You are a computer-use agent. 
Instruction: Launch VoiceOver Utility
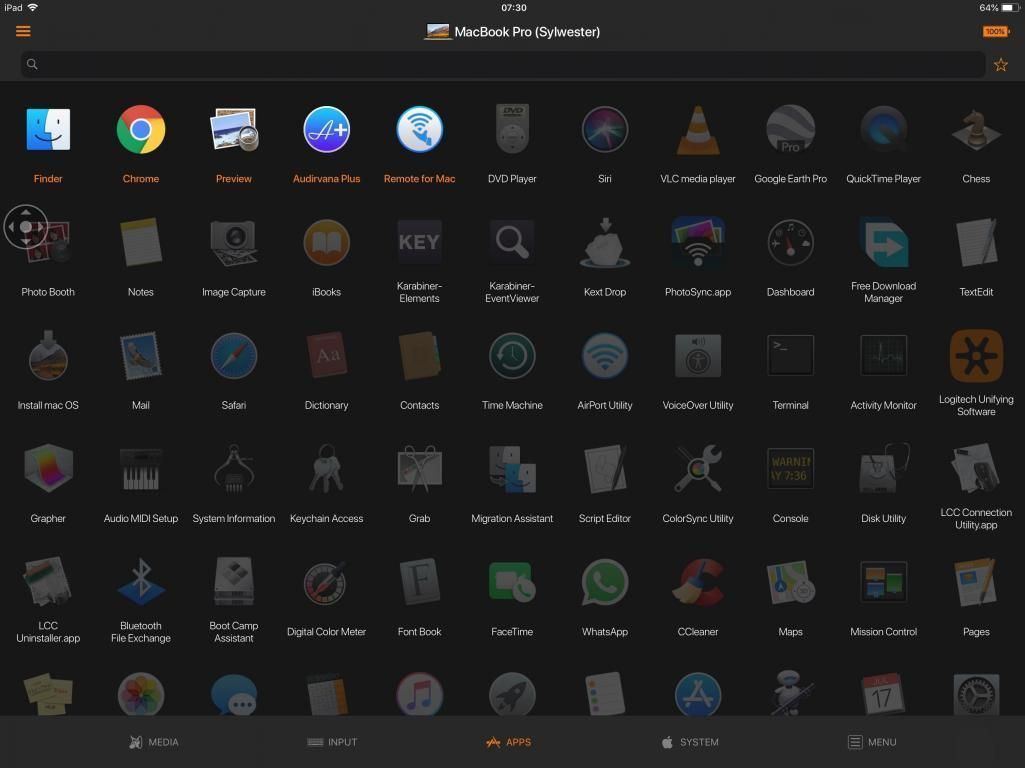click(697, 356)
